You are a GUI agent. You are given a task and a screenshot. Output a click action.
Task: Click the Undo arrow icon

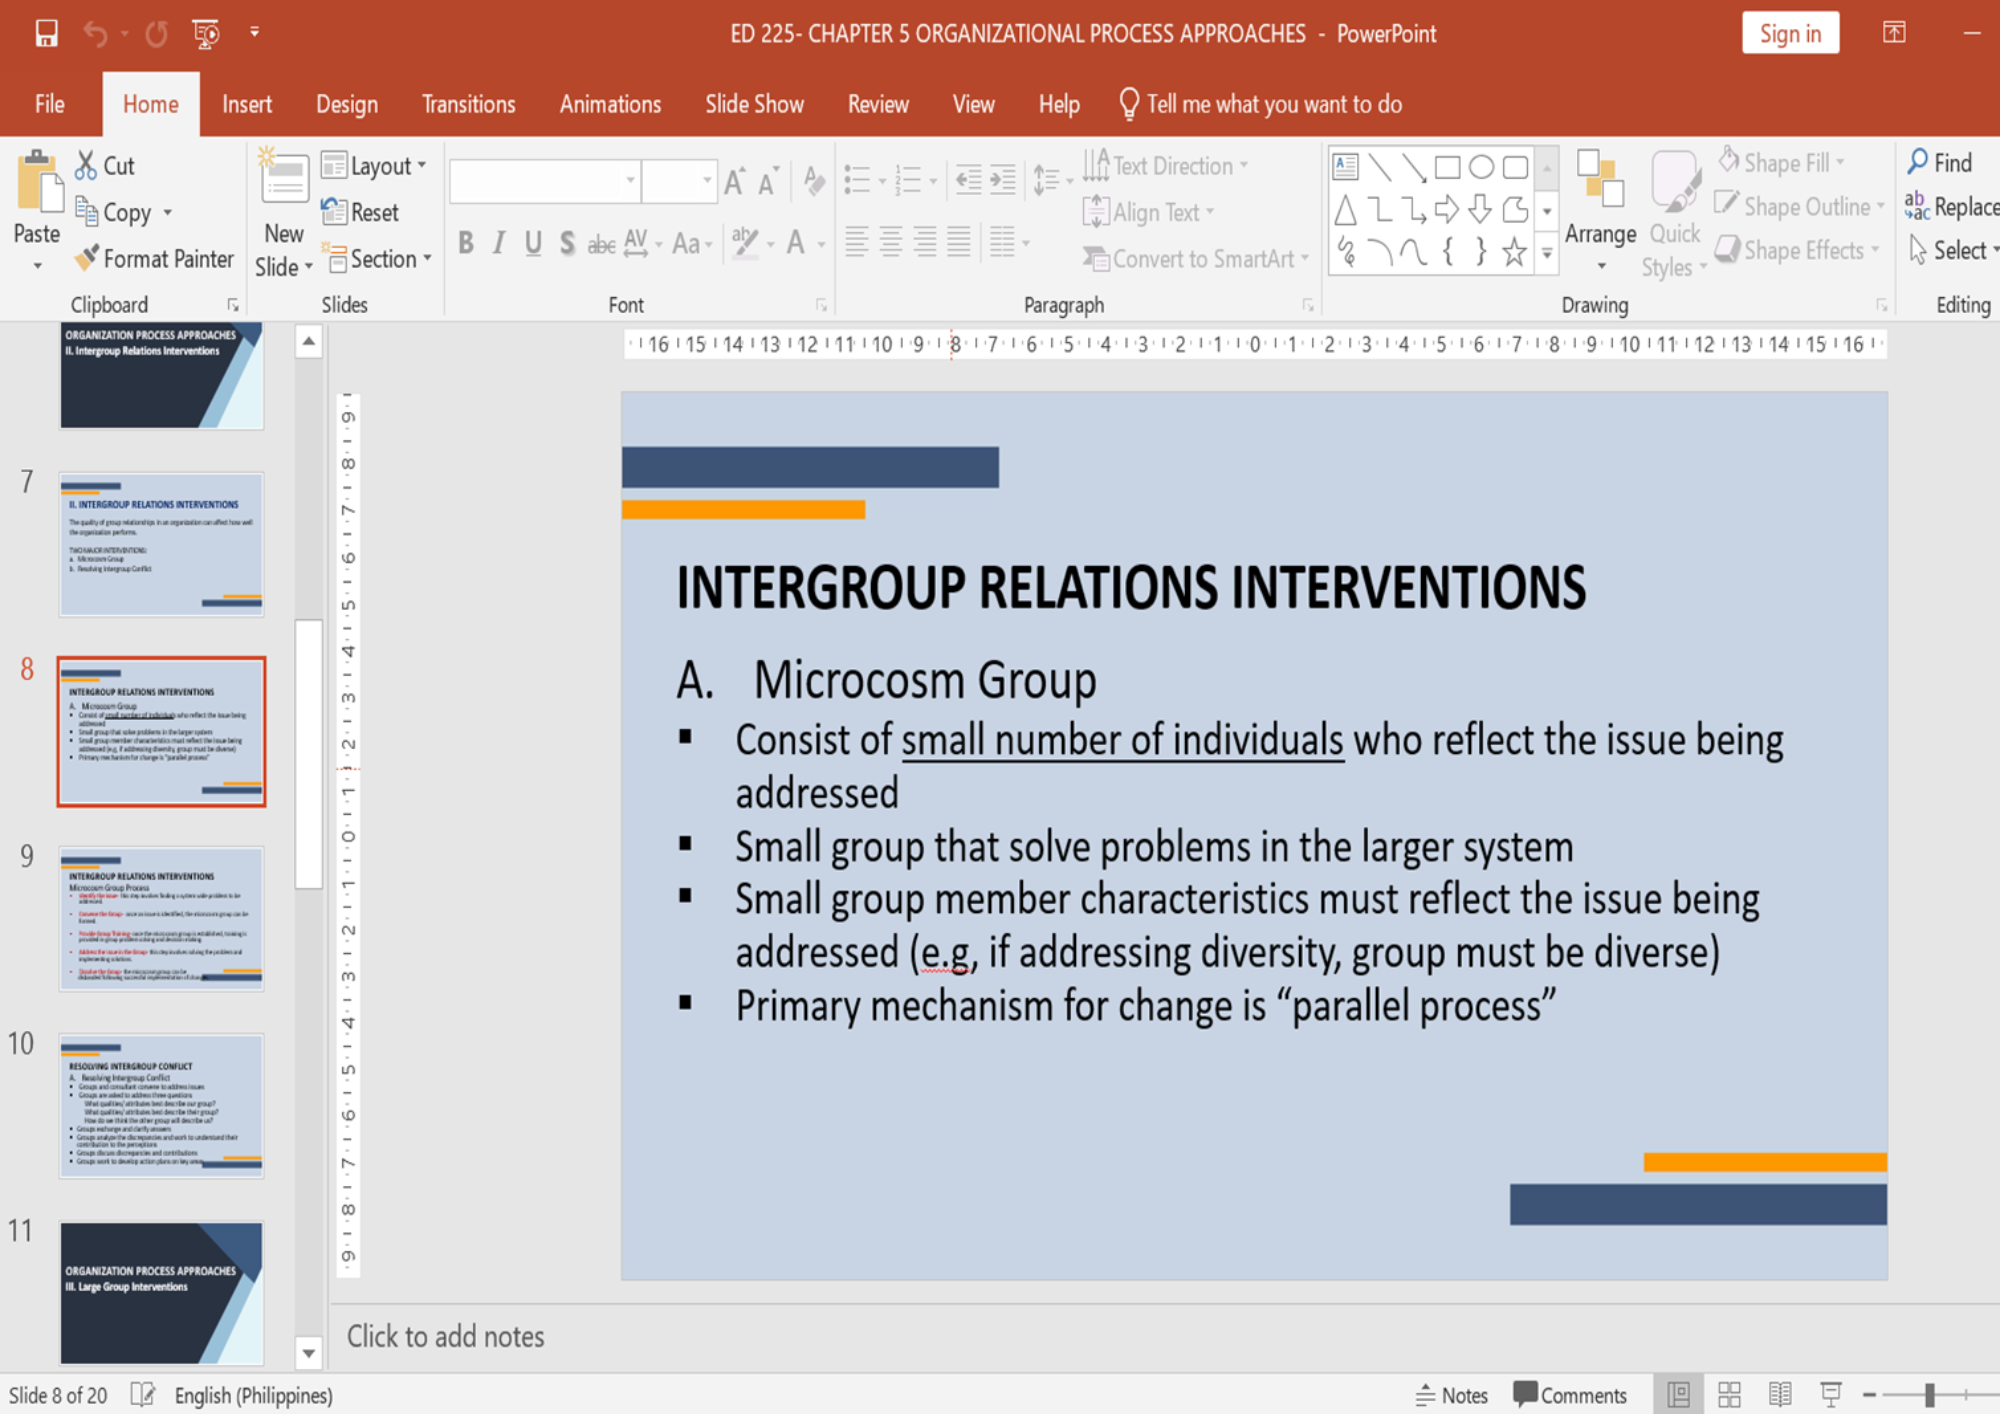(95, 33)
